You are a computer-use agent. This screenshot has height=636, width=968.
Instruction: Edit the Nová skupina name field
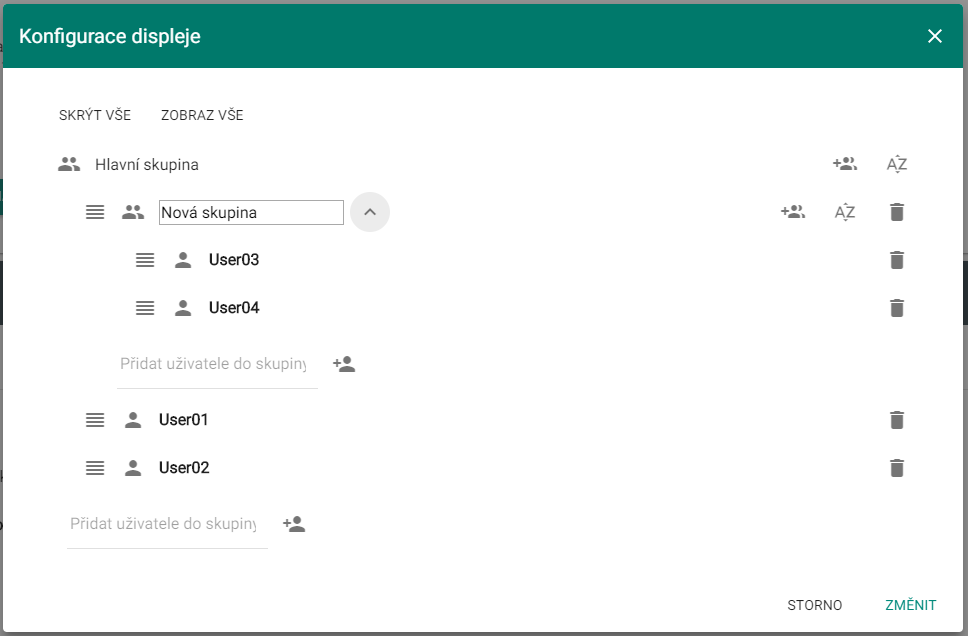point(251,212)
